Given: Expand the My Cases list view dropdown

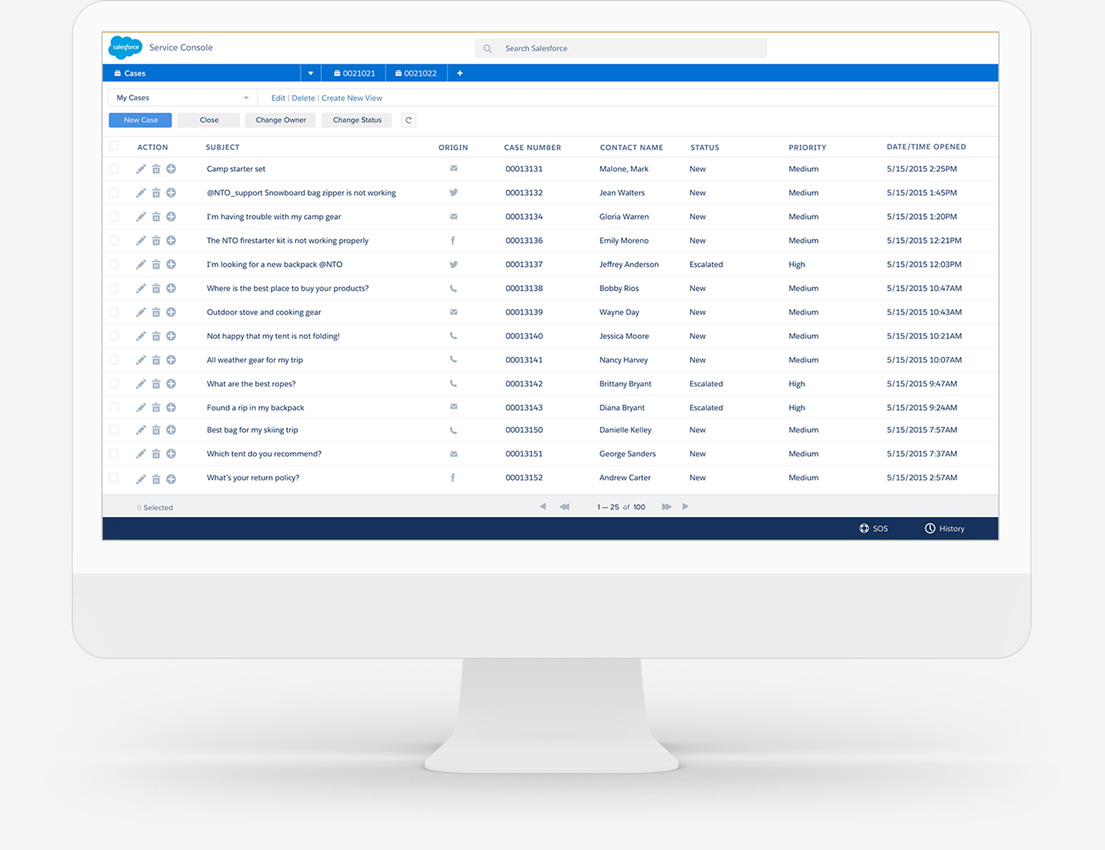Looking at the screenshot, I should pyautogui.click(x=246, y=98).
